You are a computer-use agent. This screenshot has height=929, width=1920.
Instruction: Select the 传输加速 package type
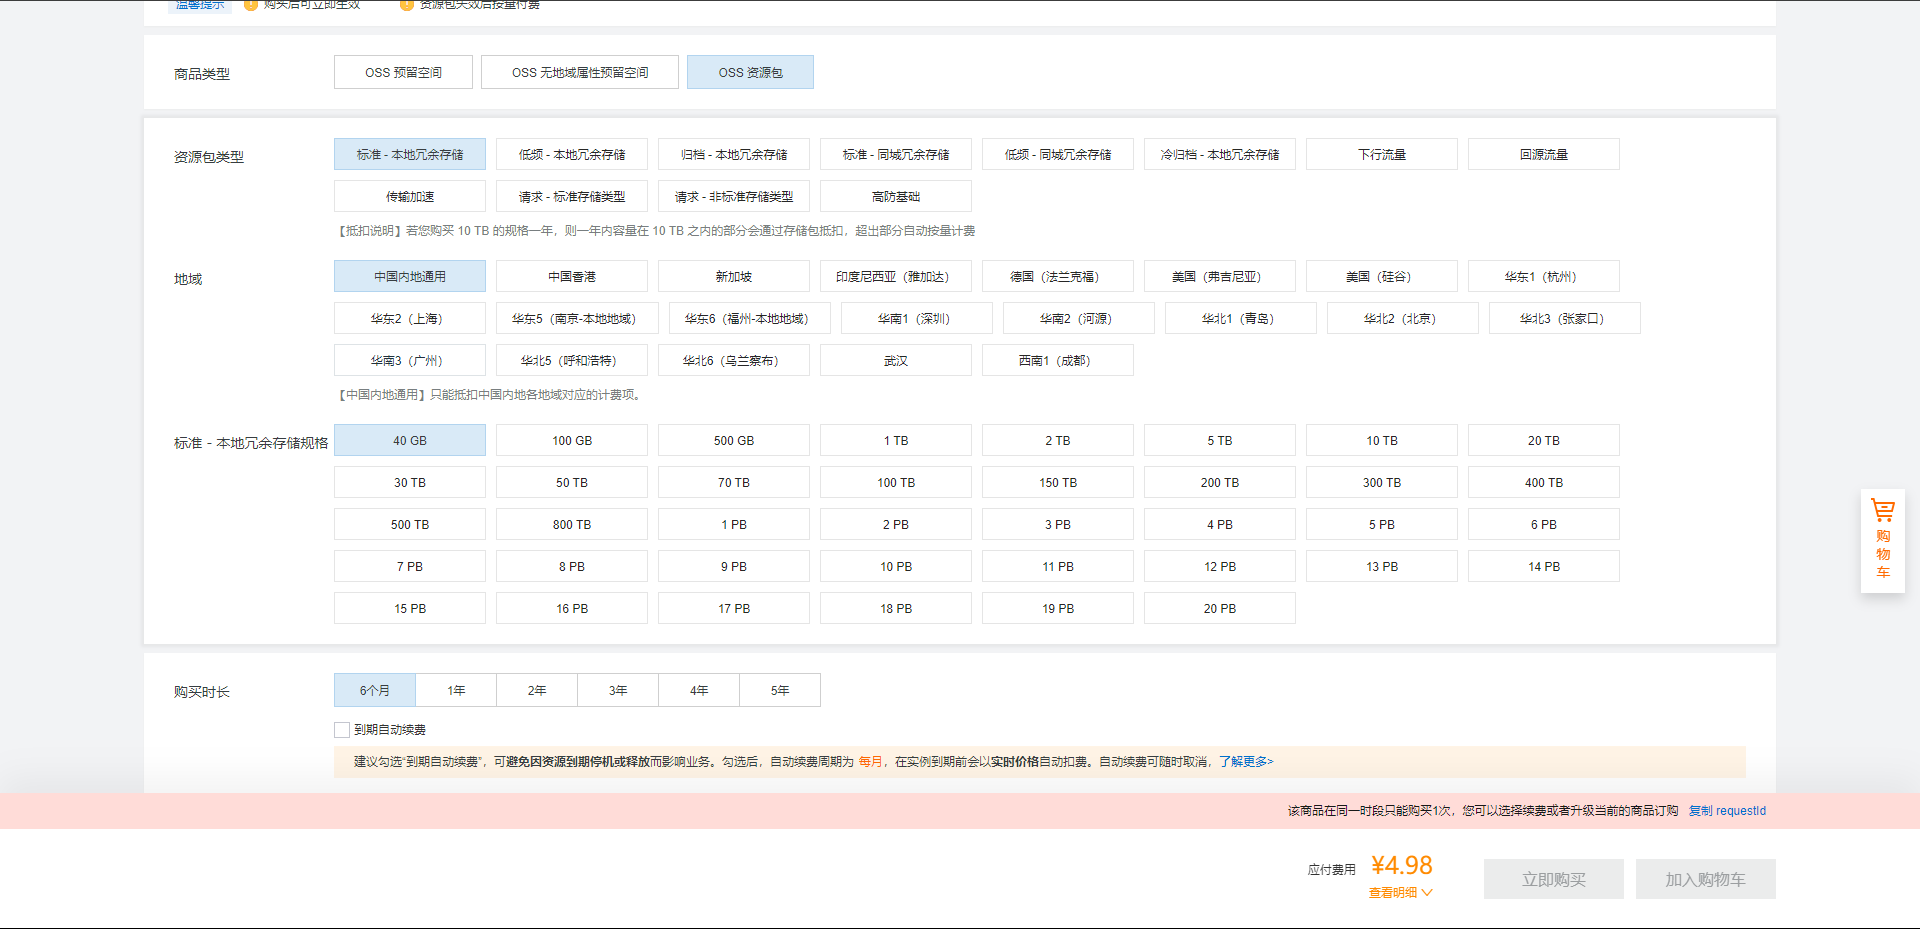[x=410, y=196]
